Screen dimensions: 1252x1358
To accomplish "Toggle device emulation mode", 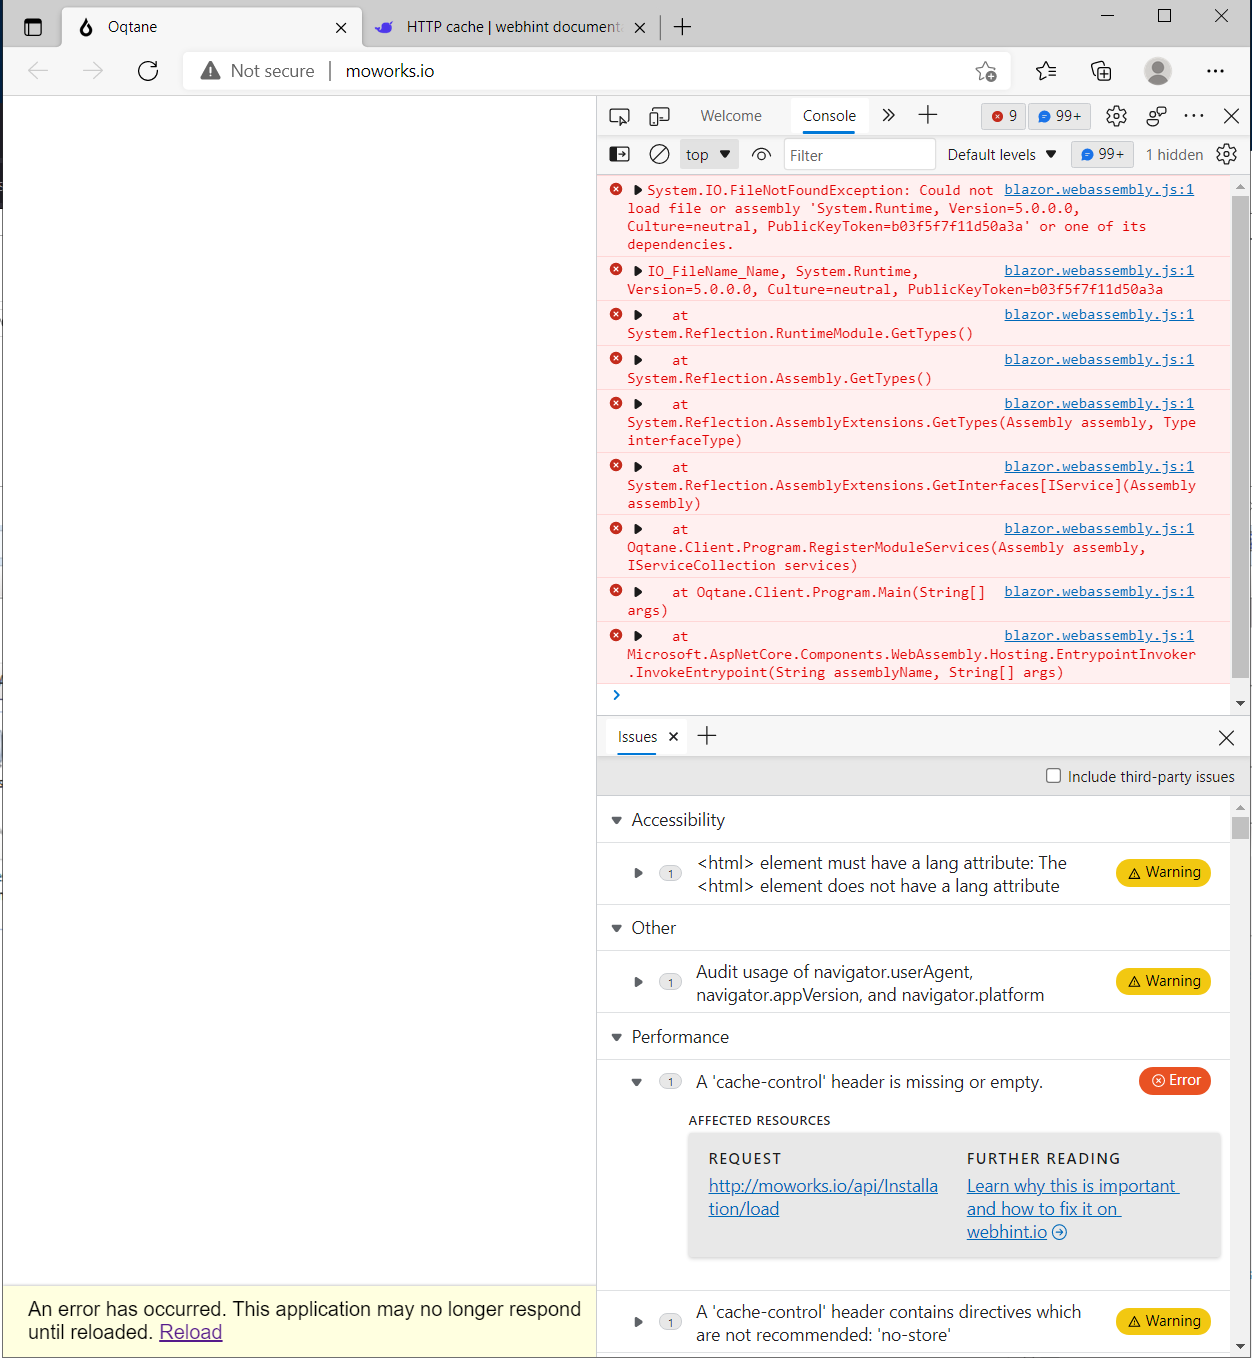I will [x=659, y=116].
